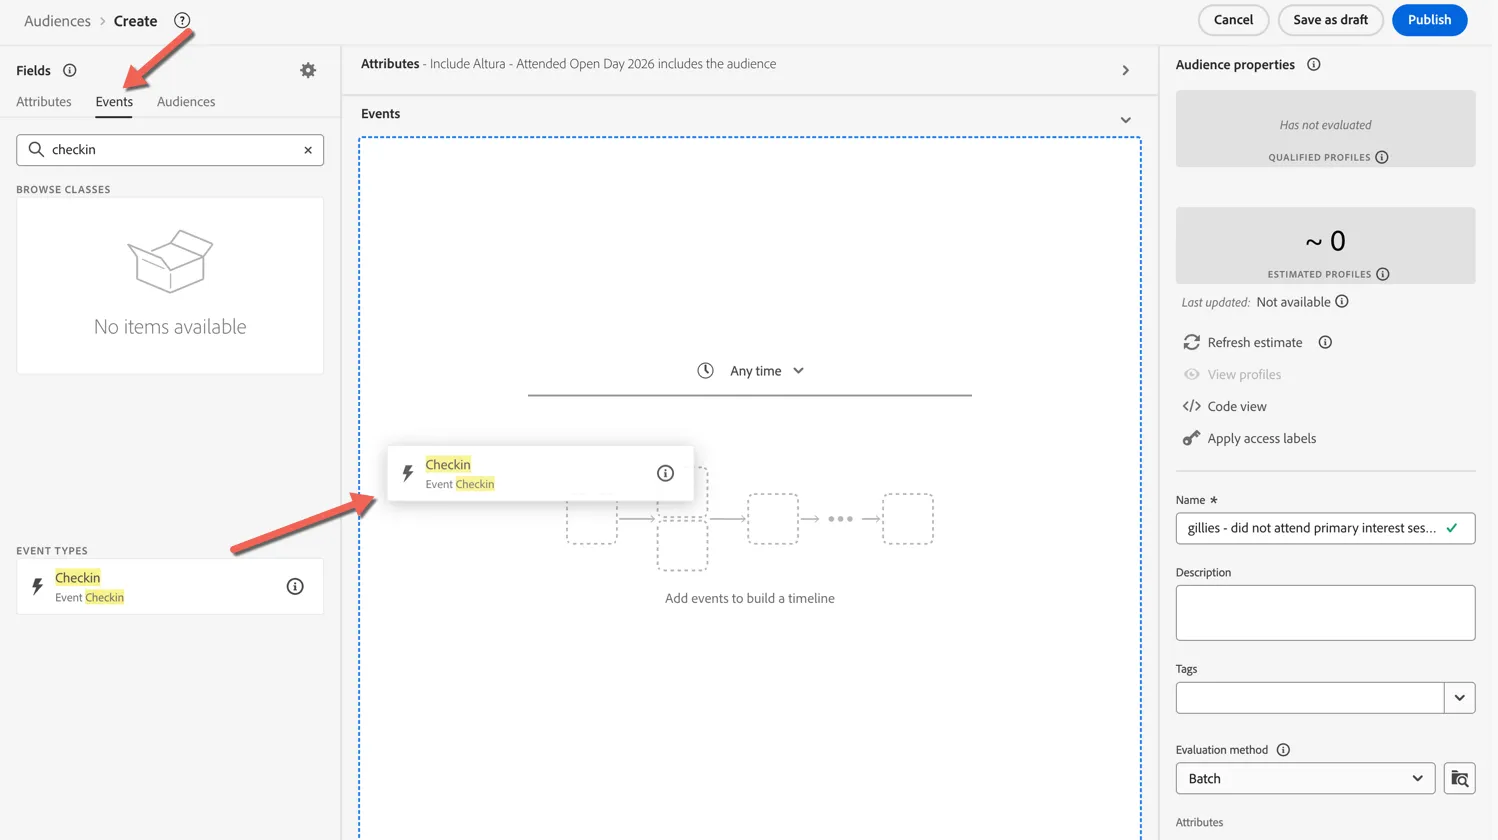Select the Events fields tab
1498x840 pixels.
tap(114, 102)
